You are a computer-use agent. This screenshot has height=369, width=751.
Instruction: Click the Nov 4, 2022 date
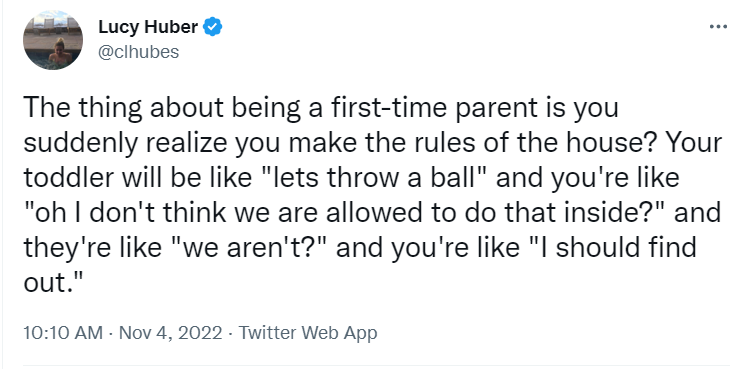click(x=171, y=333)
